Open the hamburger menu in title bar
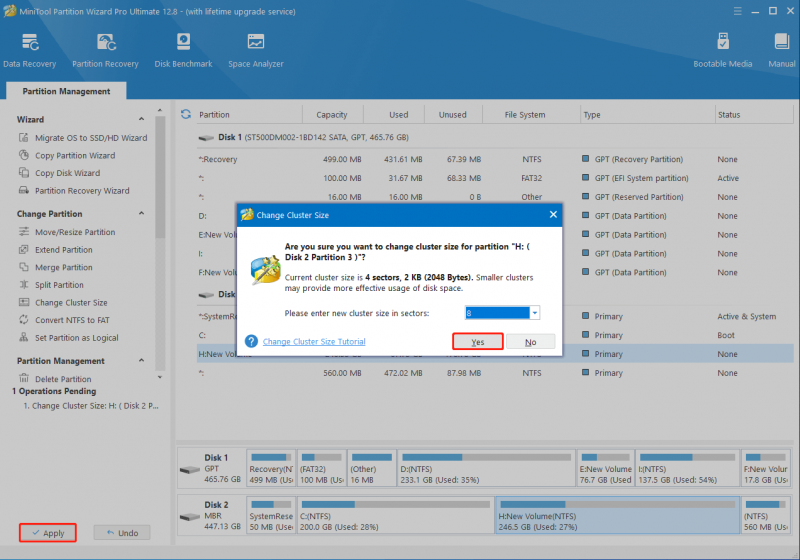Image resolution: width=800 pixels, height=560 pixels. tap(737, 11)
